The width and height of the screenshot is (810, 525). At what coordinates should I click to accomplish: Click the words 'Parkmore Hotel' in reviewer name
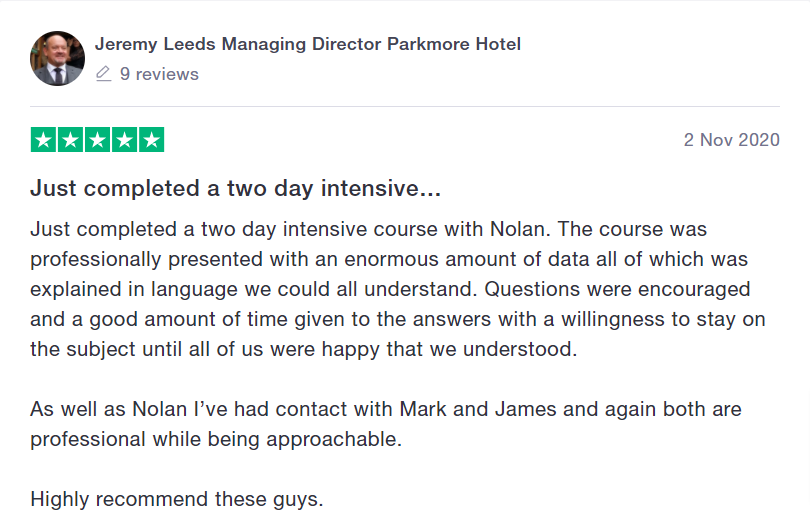click(x=454, y=44)
